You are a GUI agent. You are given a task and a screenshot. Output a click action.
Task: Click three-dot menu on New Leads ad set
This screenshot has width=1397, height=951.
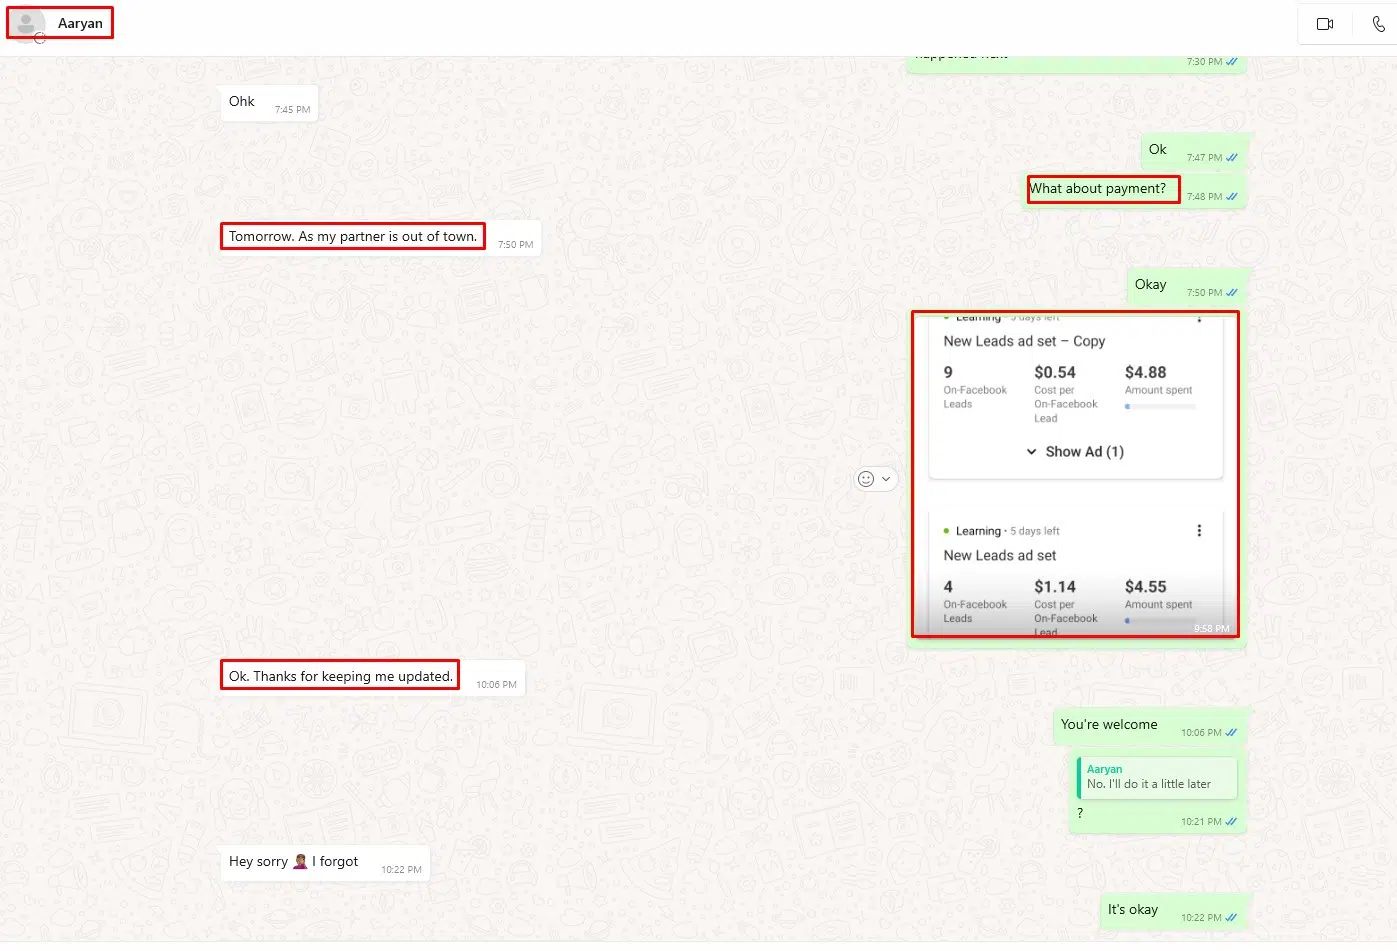tap(1199, 531)
